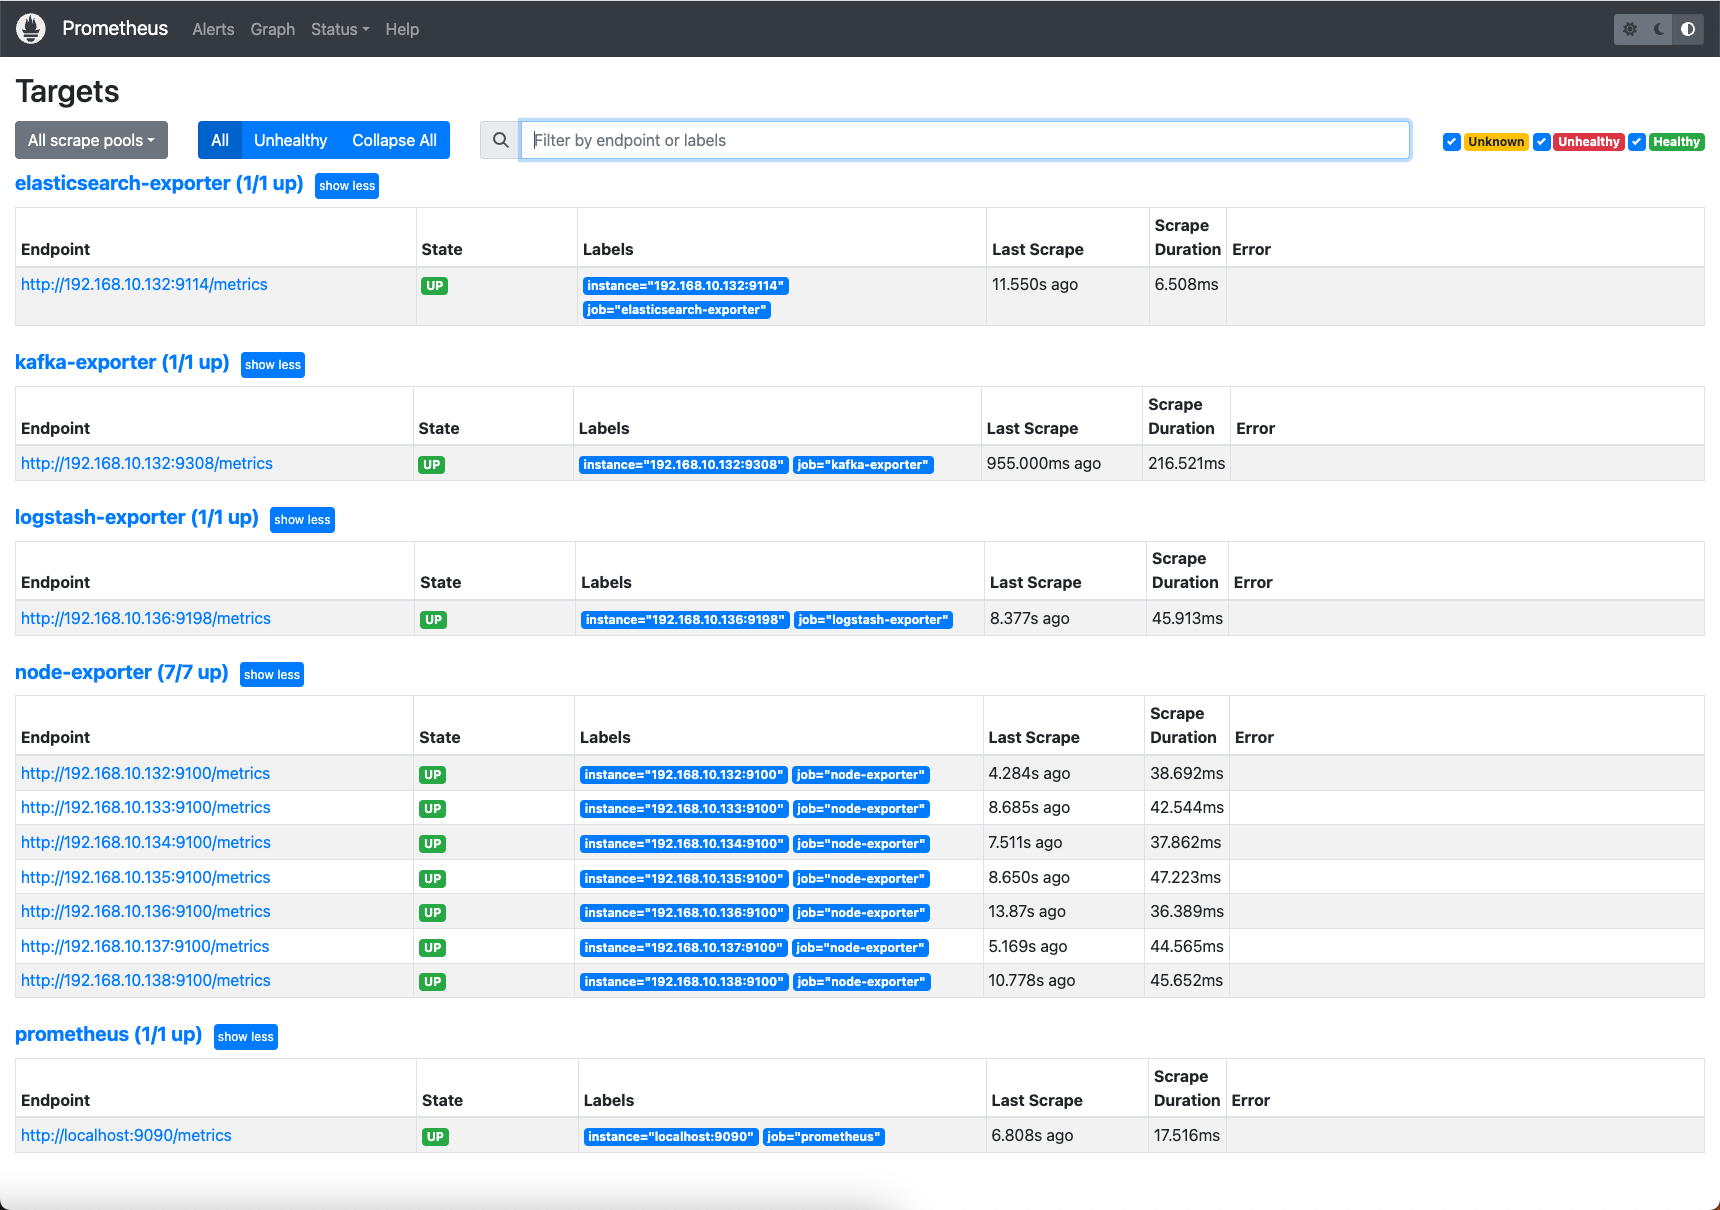1720x1210 pixels.
Task: Click the Prometheus brand title
Action: (115, 28)
